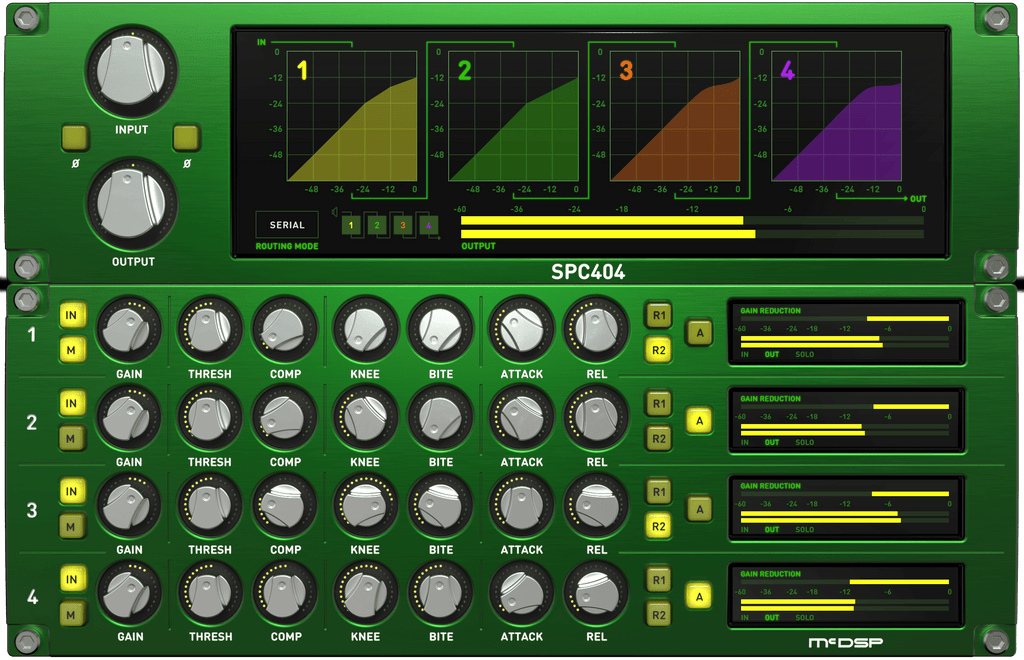Toggle the A auto button for band 1
Image resolution: width=1024 pixels, height=660 pixels.
[x=699, y=333]
